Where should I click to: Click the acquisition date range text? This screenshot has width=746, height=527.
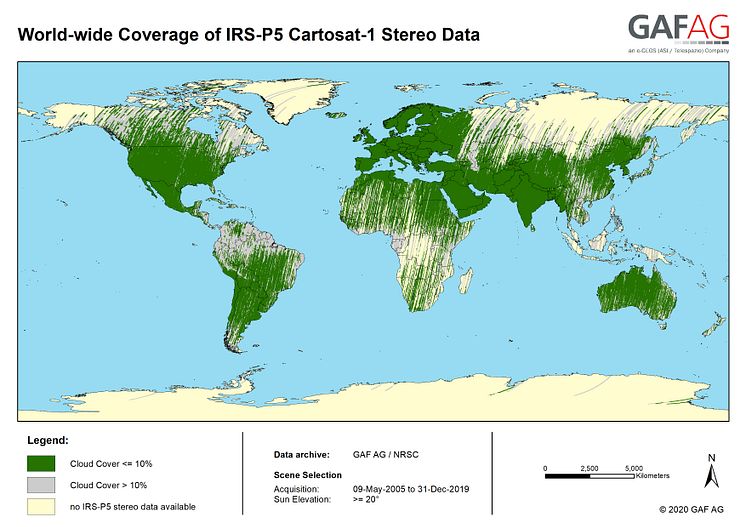coord(412,488)
